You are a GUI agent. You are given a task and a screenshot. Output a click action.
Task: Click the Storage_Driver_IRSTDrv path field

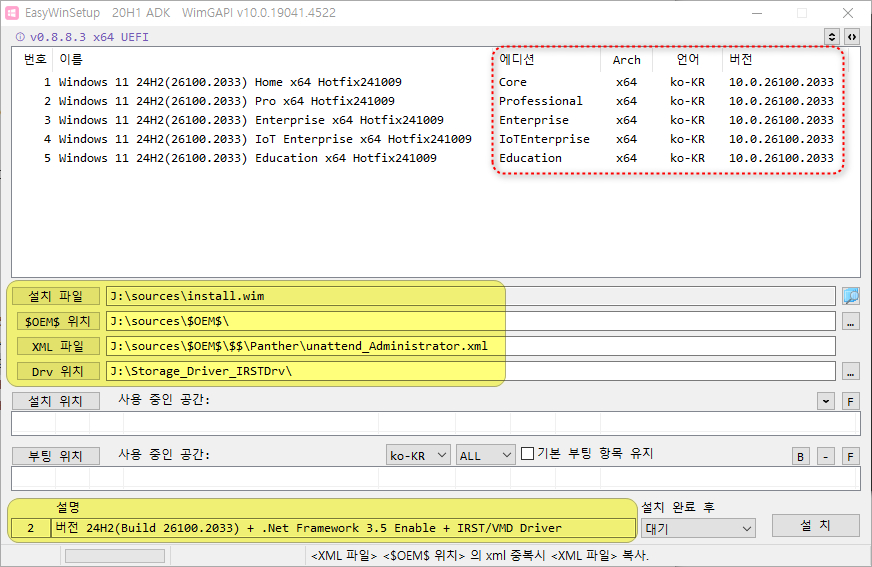(470, 371)
